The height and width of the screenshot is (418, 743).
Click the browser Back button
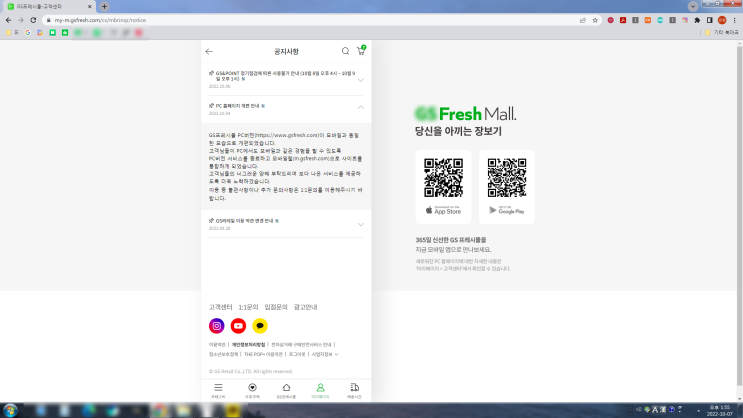tap(8, 20)
